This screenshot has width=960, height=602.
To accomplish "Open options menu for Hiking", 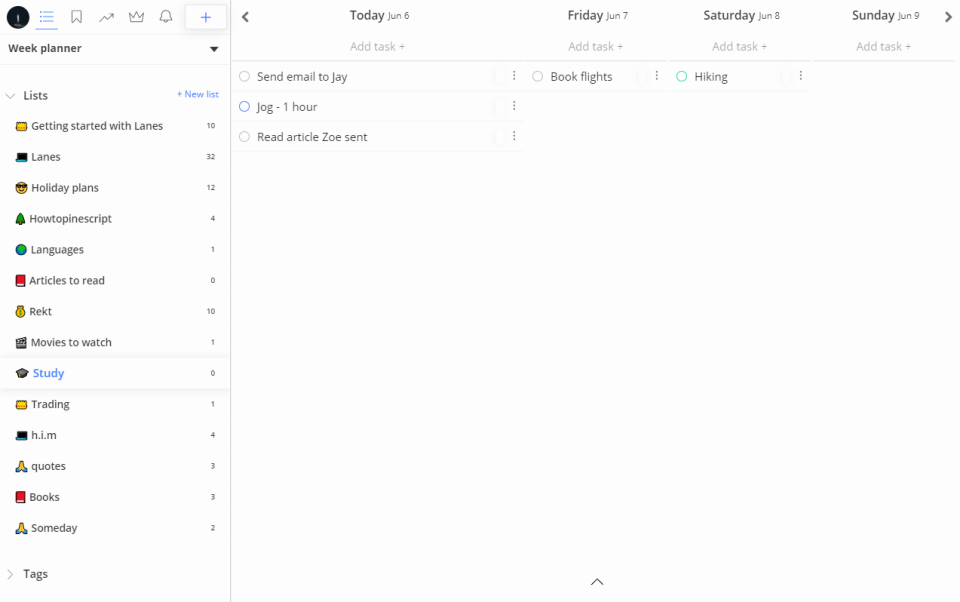I will pyautogui.click(x=801, y=75).
